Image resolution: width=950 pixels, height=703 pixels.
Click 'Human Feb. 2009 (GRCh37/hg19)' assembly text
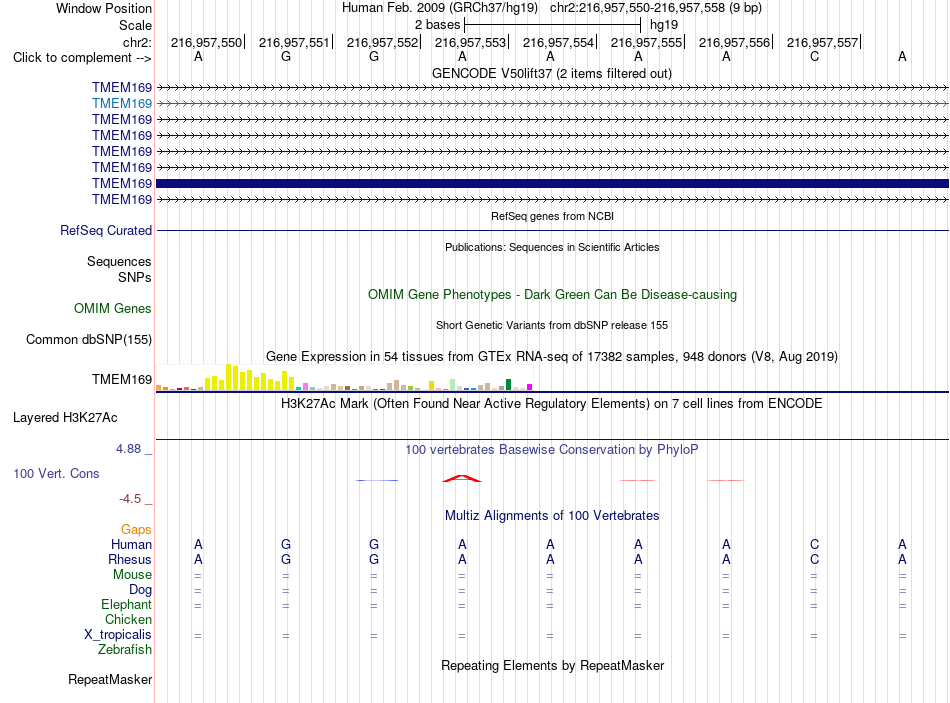pyautogui.click(x=440, y=8)
